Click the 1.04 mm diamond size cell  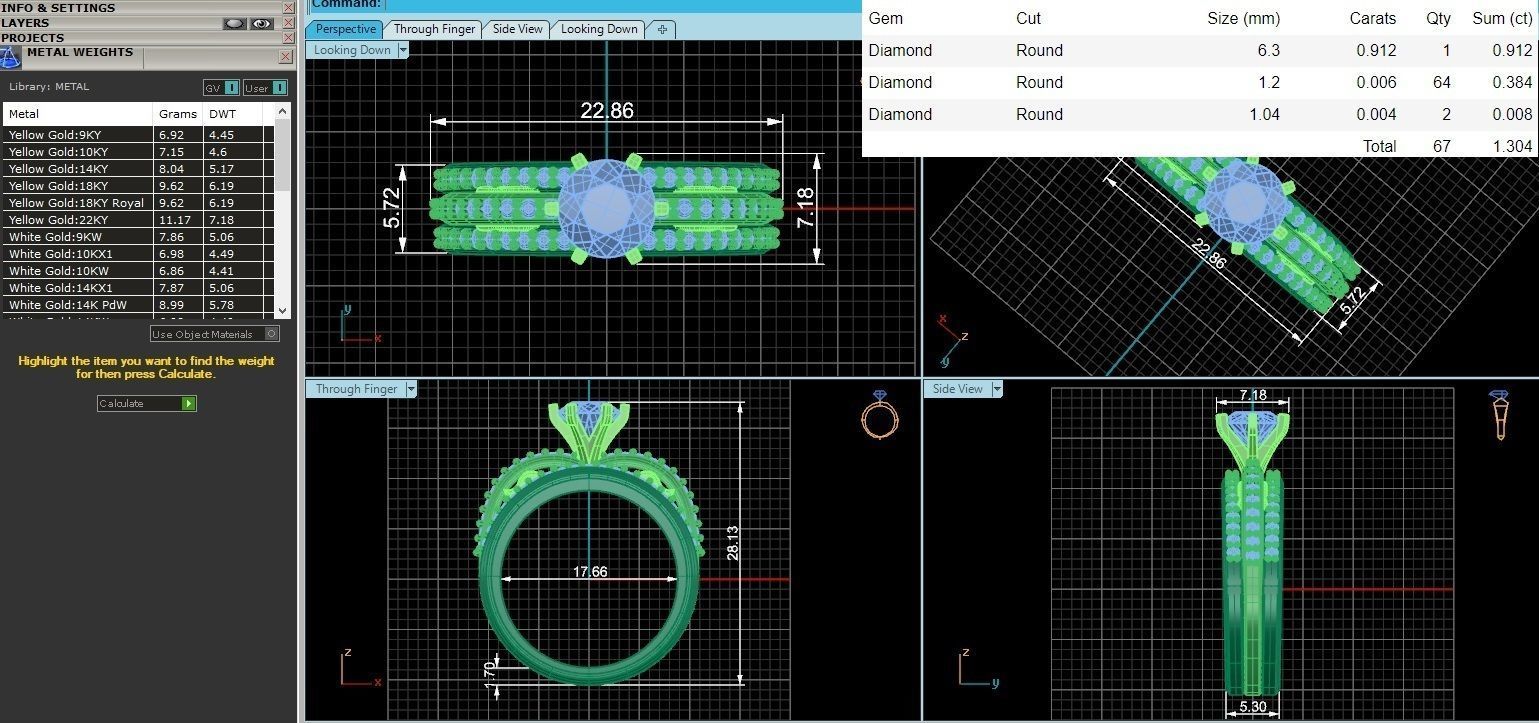click(1264, 114)
